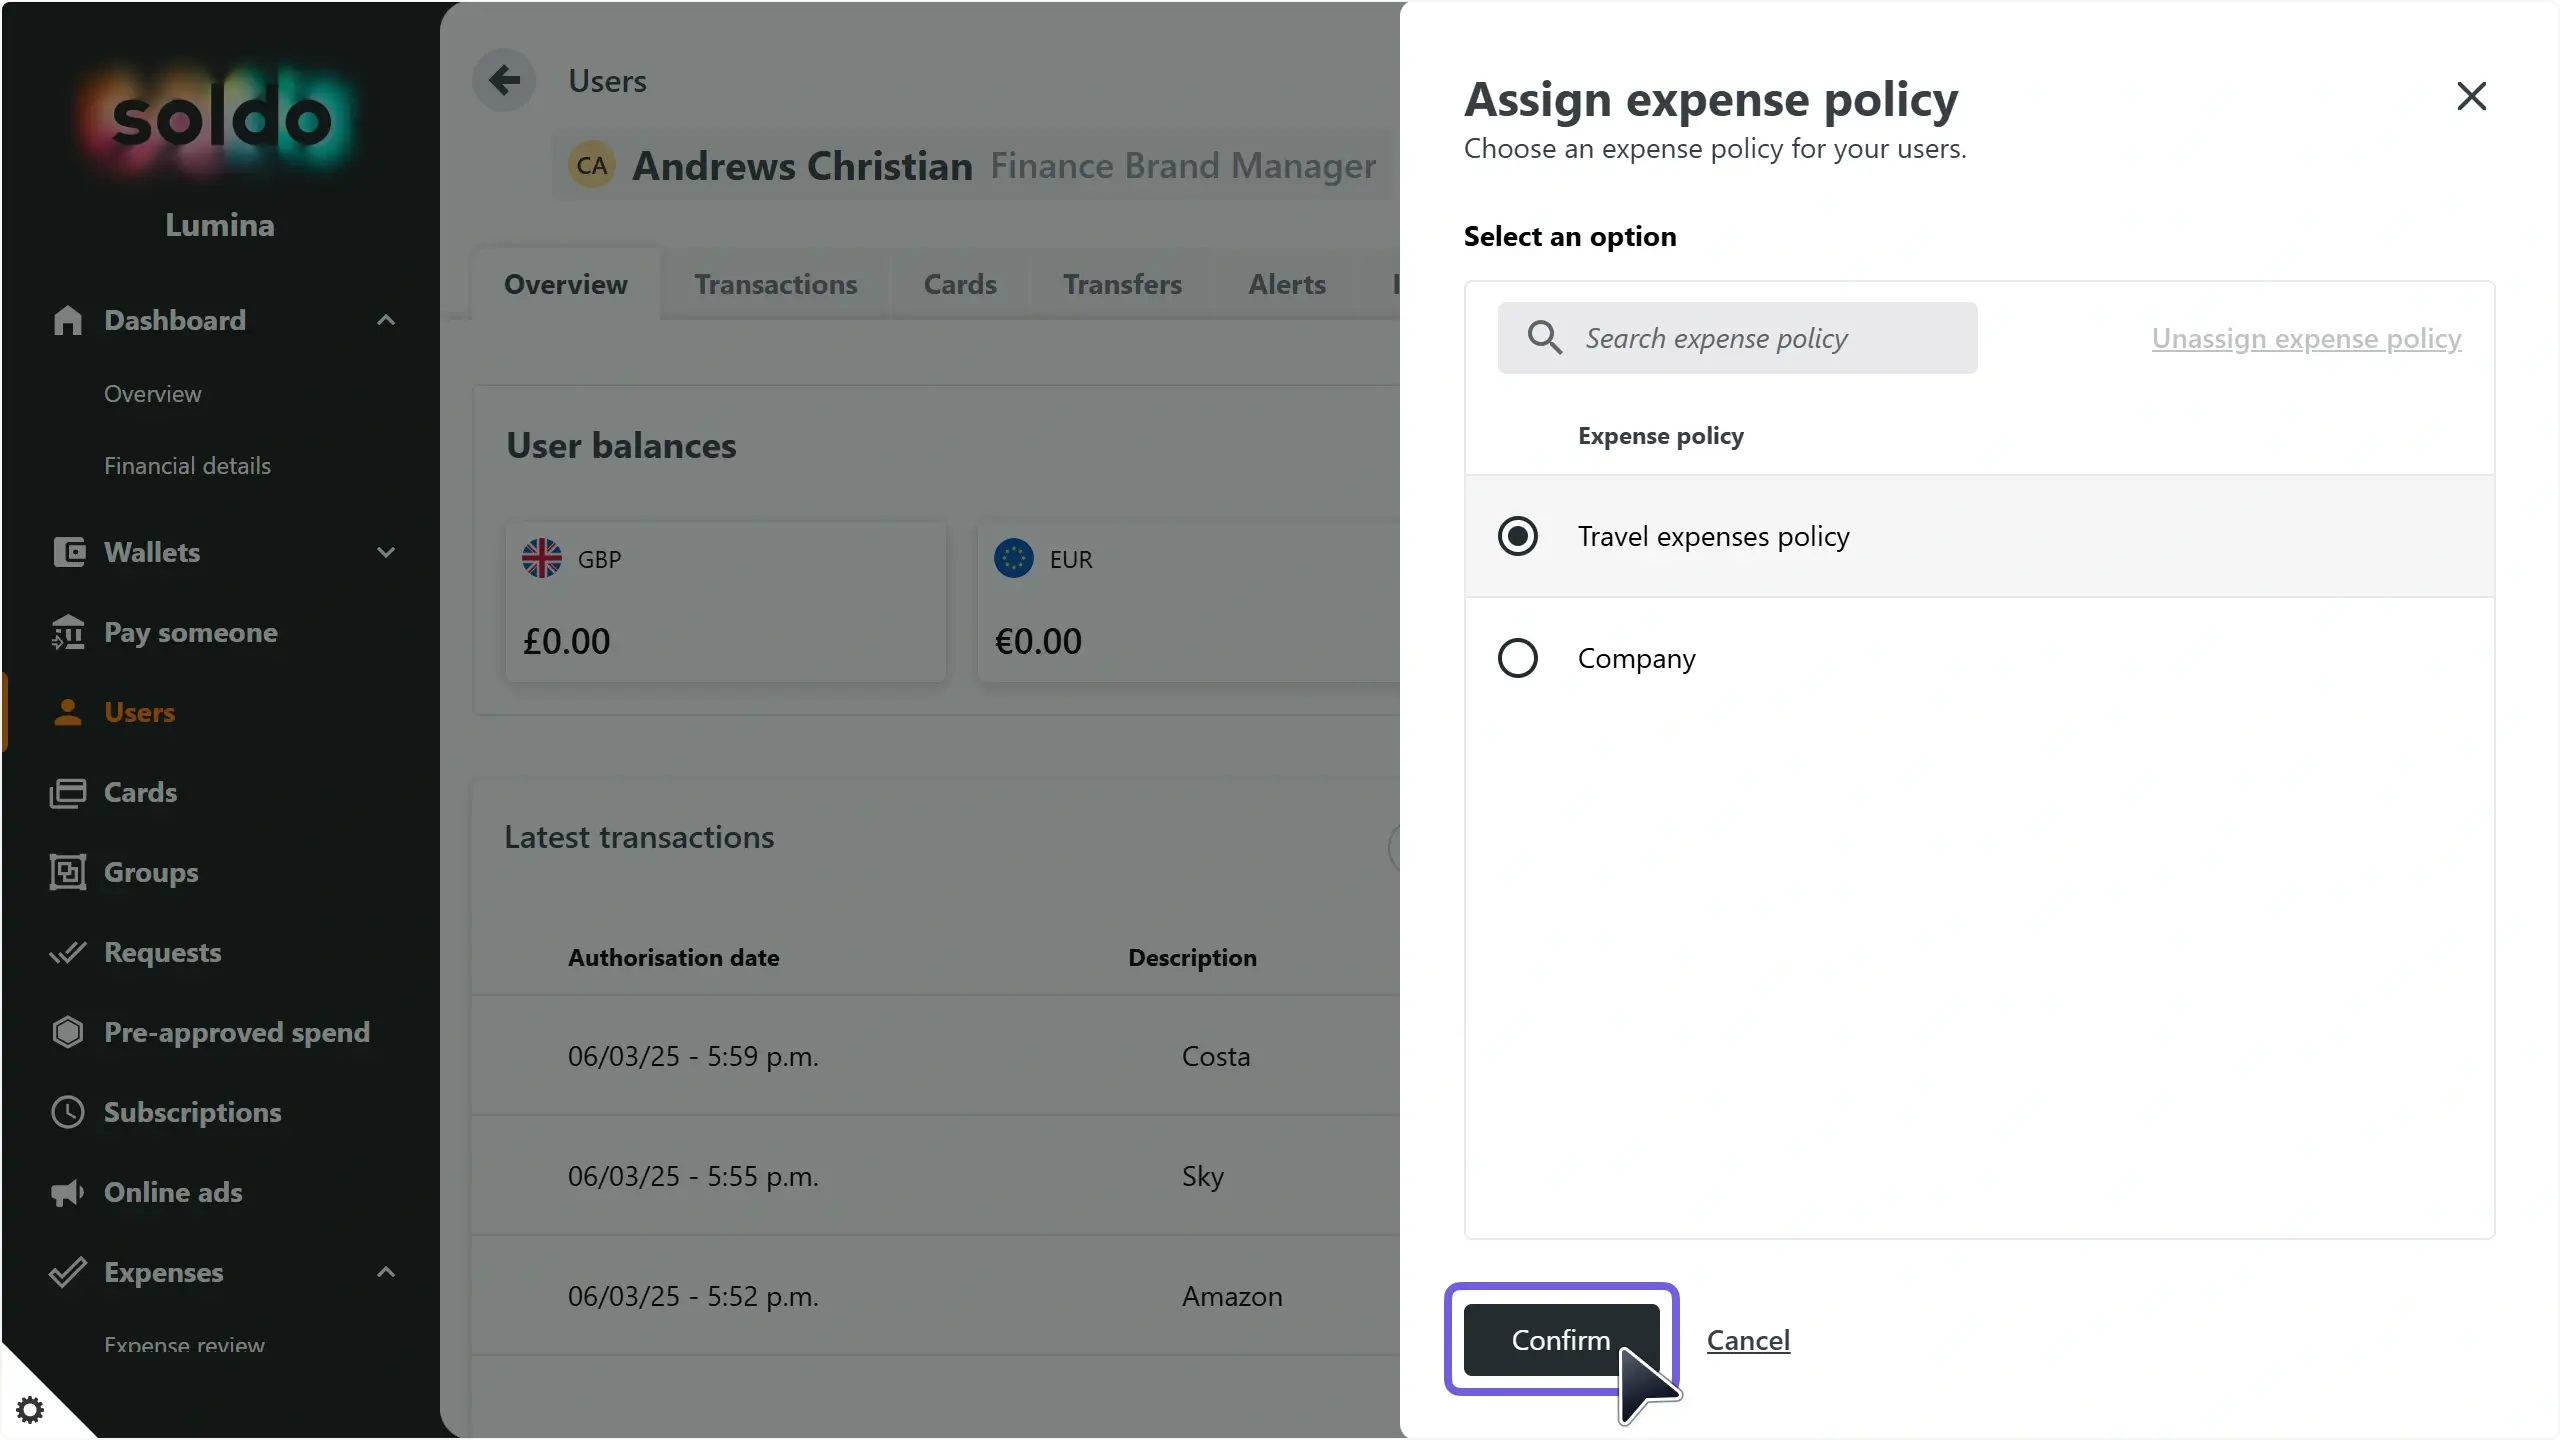Viewport: 2560px width, 1440px height.
Task: Click the EUR €0.00 balance card
Action: tap(1189, 602)
